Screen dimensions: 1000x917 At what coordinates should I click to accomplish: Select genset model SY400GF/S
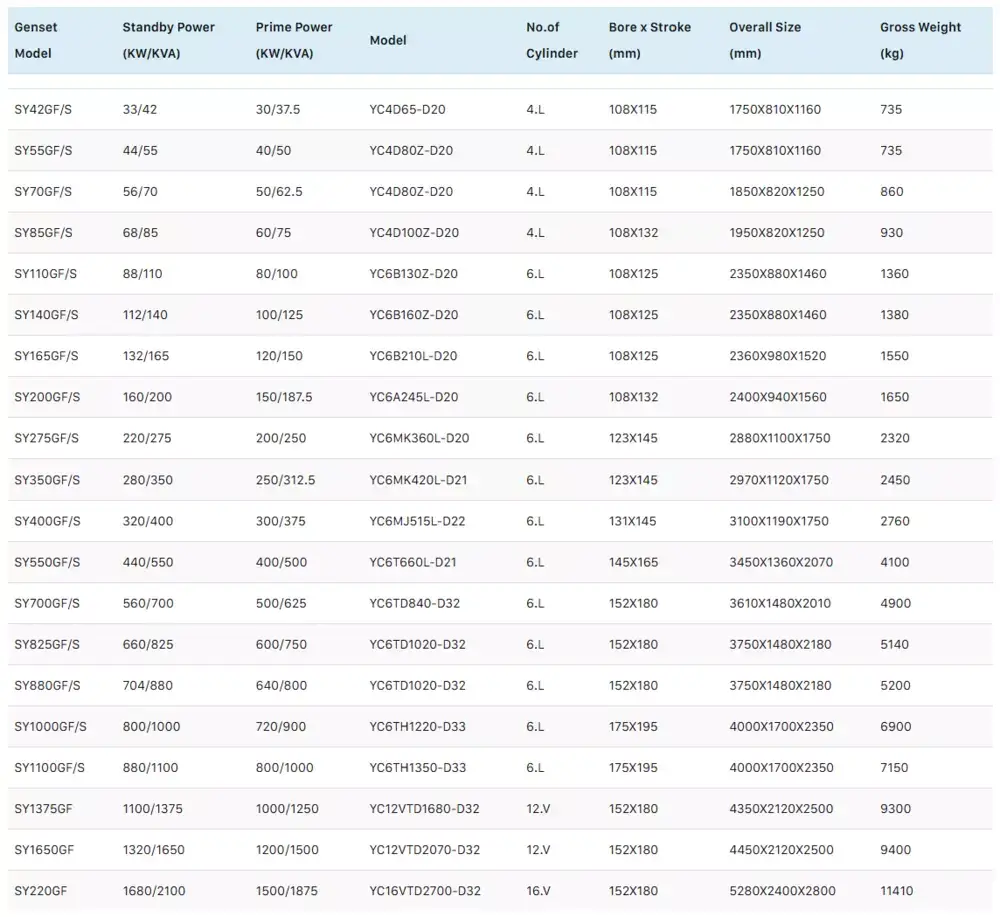(x=47, y=521)
